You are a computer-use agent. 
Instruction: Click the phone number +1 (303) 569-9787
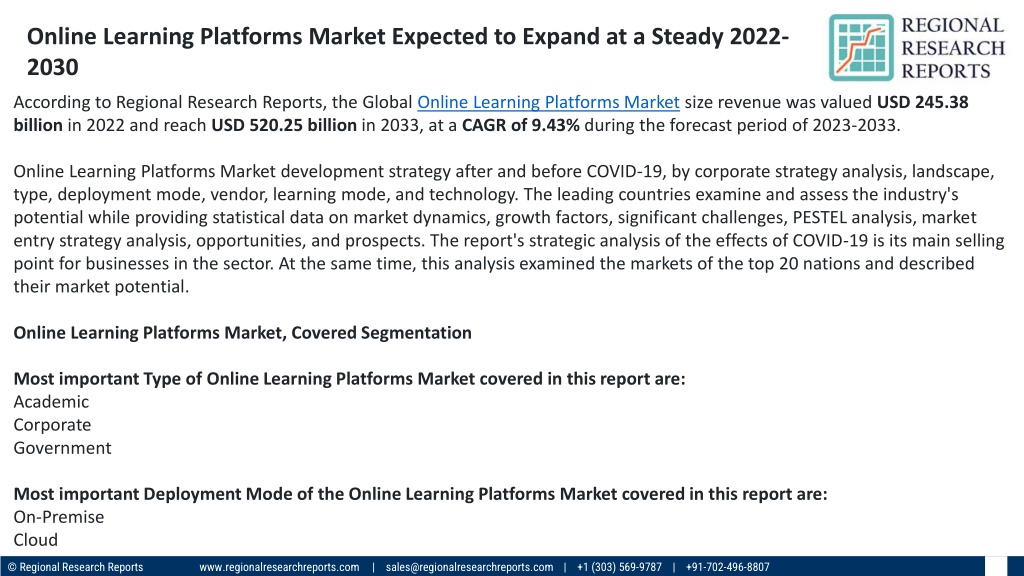tap(619, 567)
